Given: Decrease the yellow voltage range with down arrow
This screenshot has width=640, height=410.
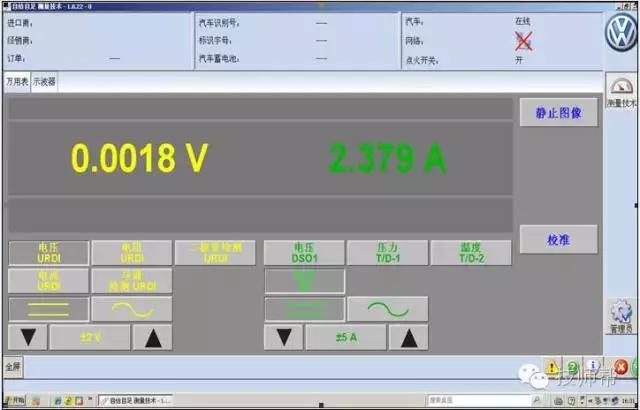Looking at the screenshot, I should pyautogui.click(x=28, y=337).
